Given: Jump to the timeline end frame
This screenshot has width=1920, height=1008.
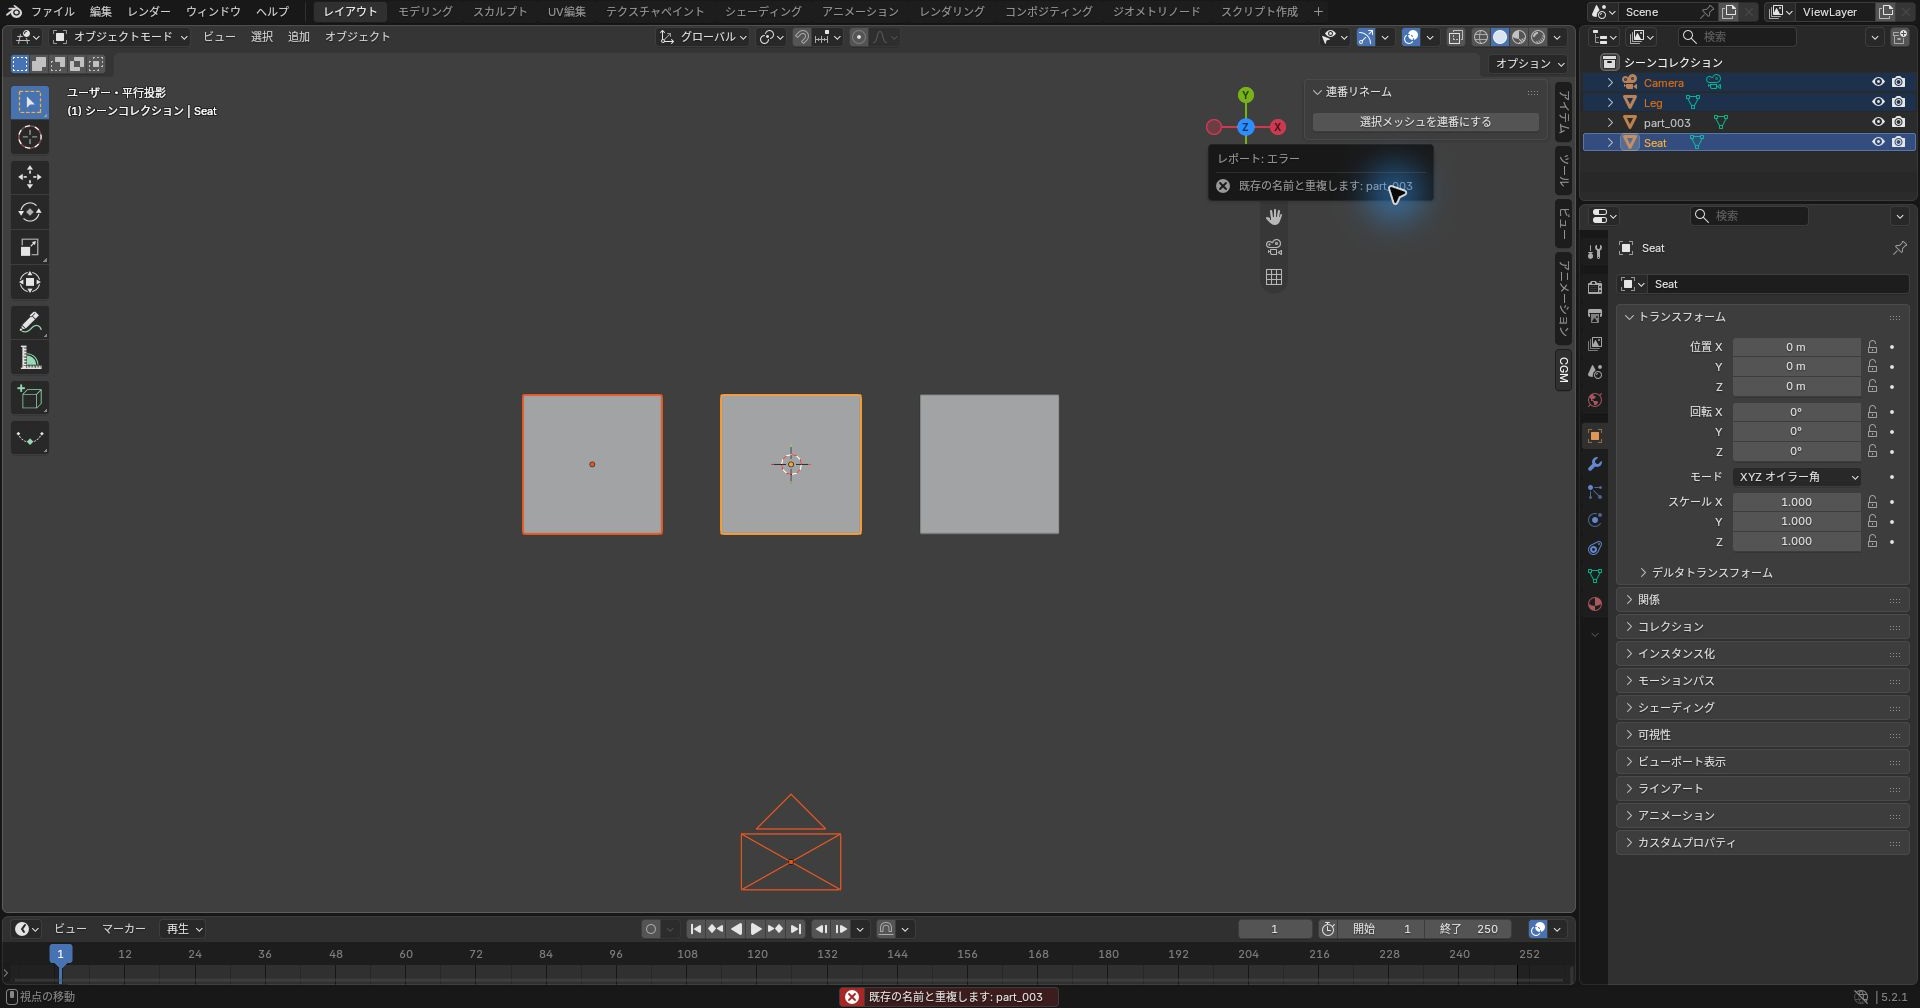Looking at the screenshot, I should [x=796, y=929].
